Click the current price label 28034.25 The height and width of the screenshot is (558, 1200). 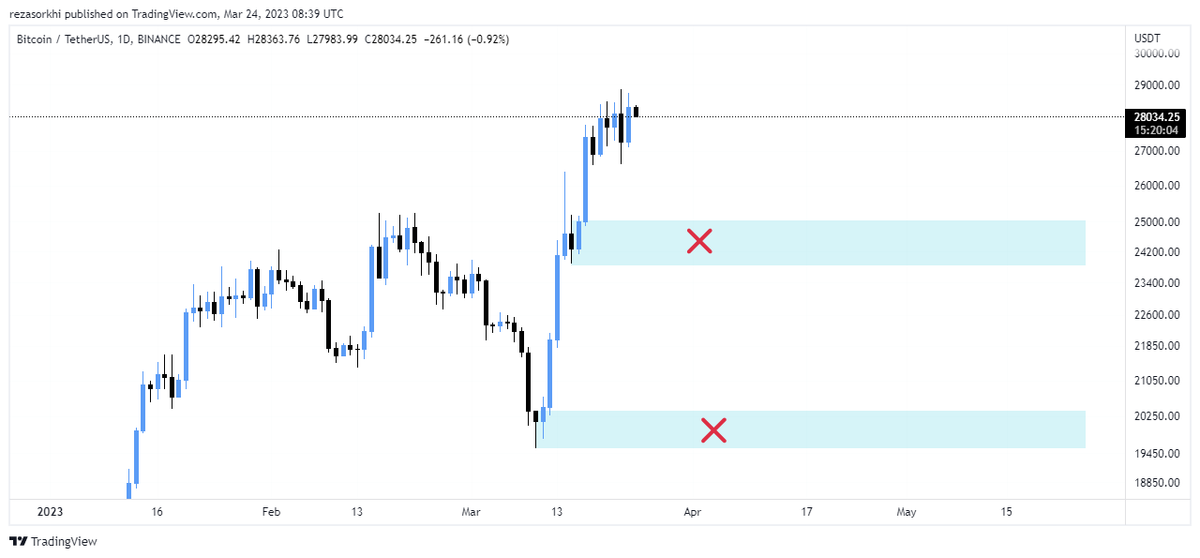[1158, 117]
